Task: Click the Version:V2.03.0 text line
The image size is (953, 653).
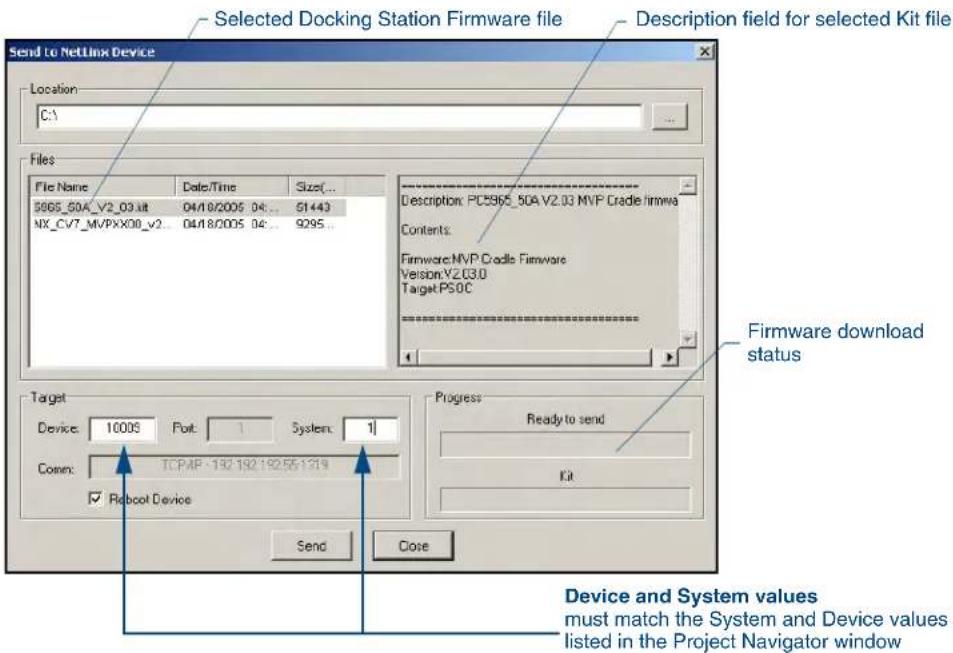Action: (x=444, y=274)
